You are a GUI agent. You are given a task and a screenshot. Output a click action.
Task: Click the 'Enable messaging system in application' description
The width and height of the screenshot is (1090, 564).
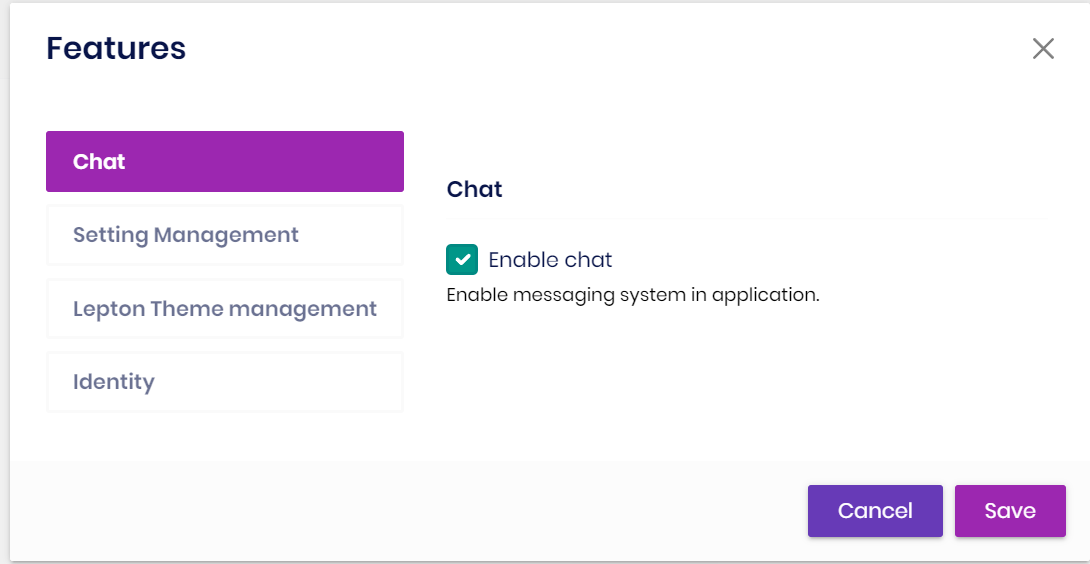click(632, 295)
